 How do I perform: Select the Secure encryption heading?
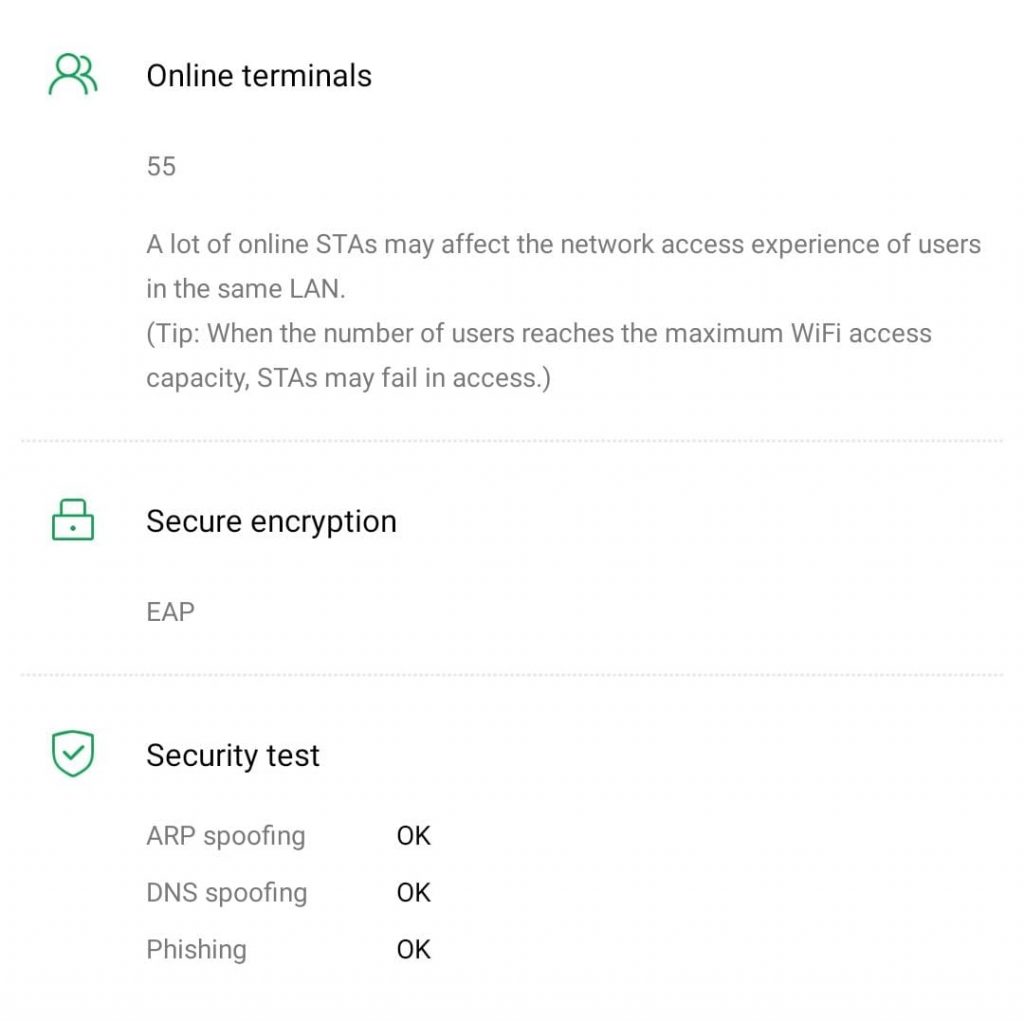click(271, 521)
